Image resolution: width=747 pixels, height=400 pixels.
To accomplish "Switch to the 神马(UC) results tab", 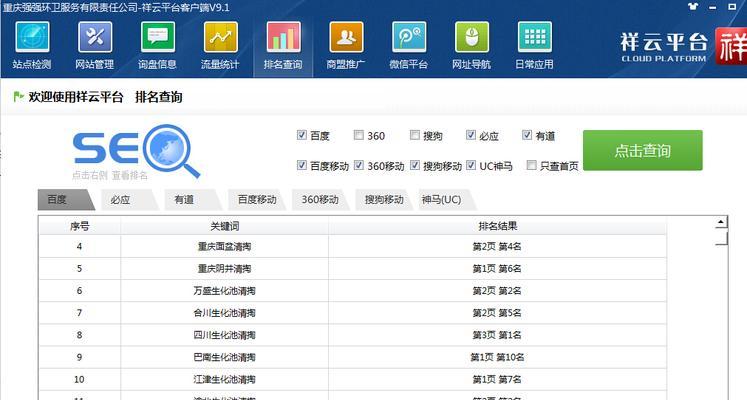I will pyautogui.click(x=446, y=200).
